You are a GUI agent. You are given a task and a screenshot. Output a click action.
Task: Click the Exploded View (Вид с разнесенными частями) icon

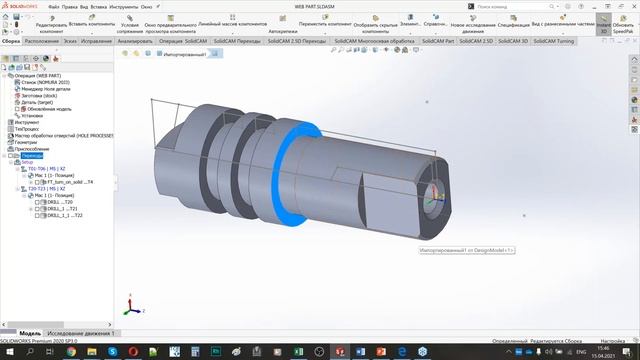click(563, 18)
